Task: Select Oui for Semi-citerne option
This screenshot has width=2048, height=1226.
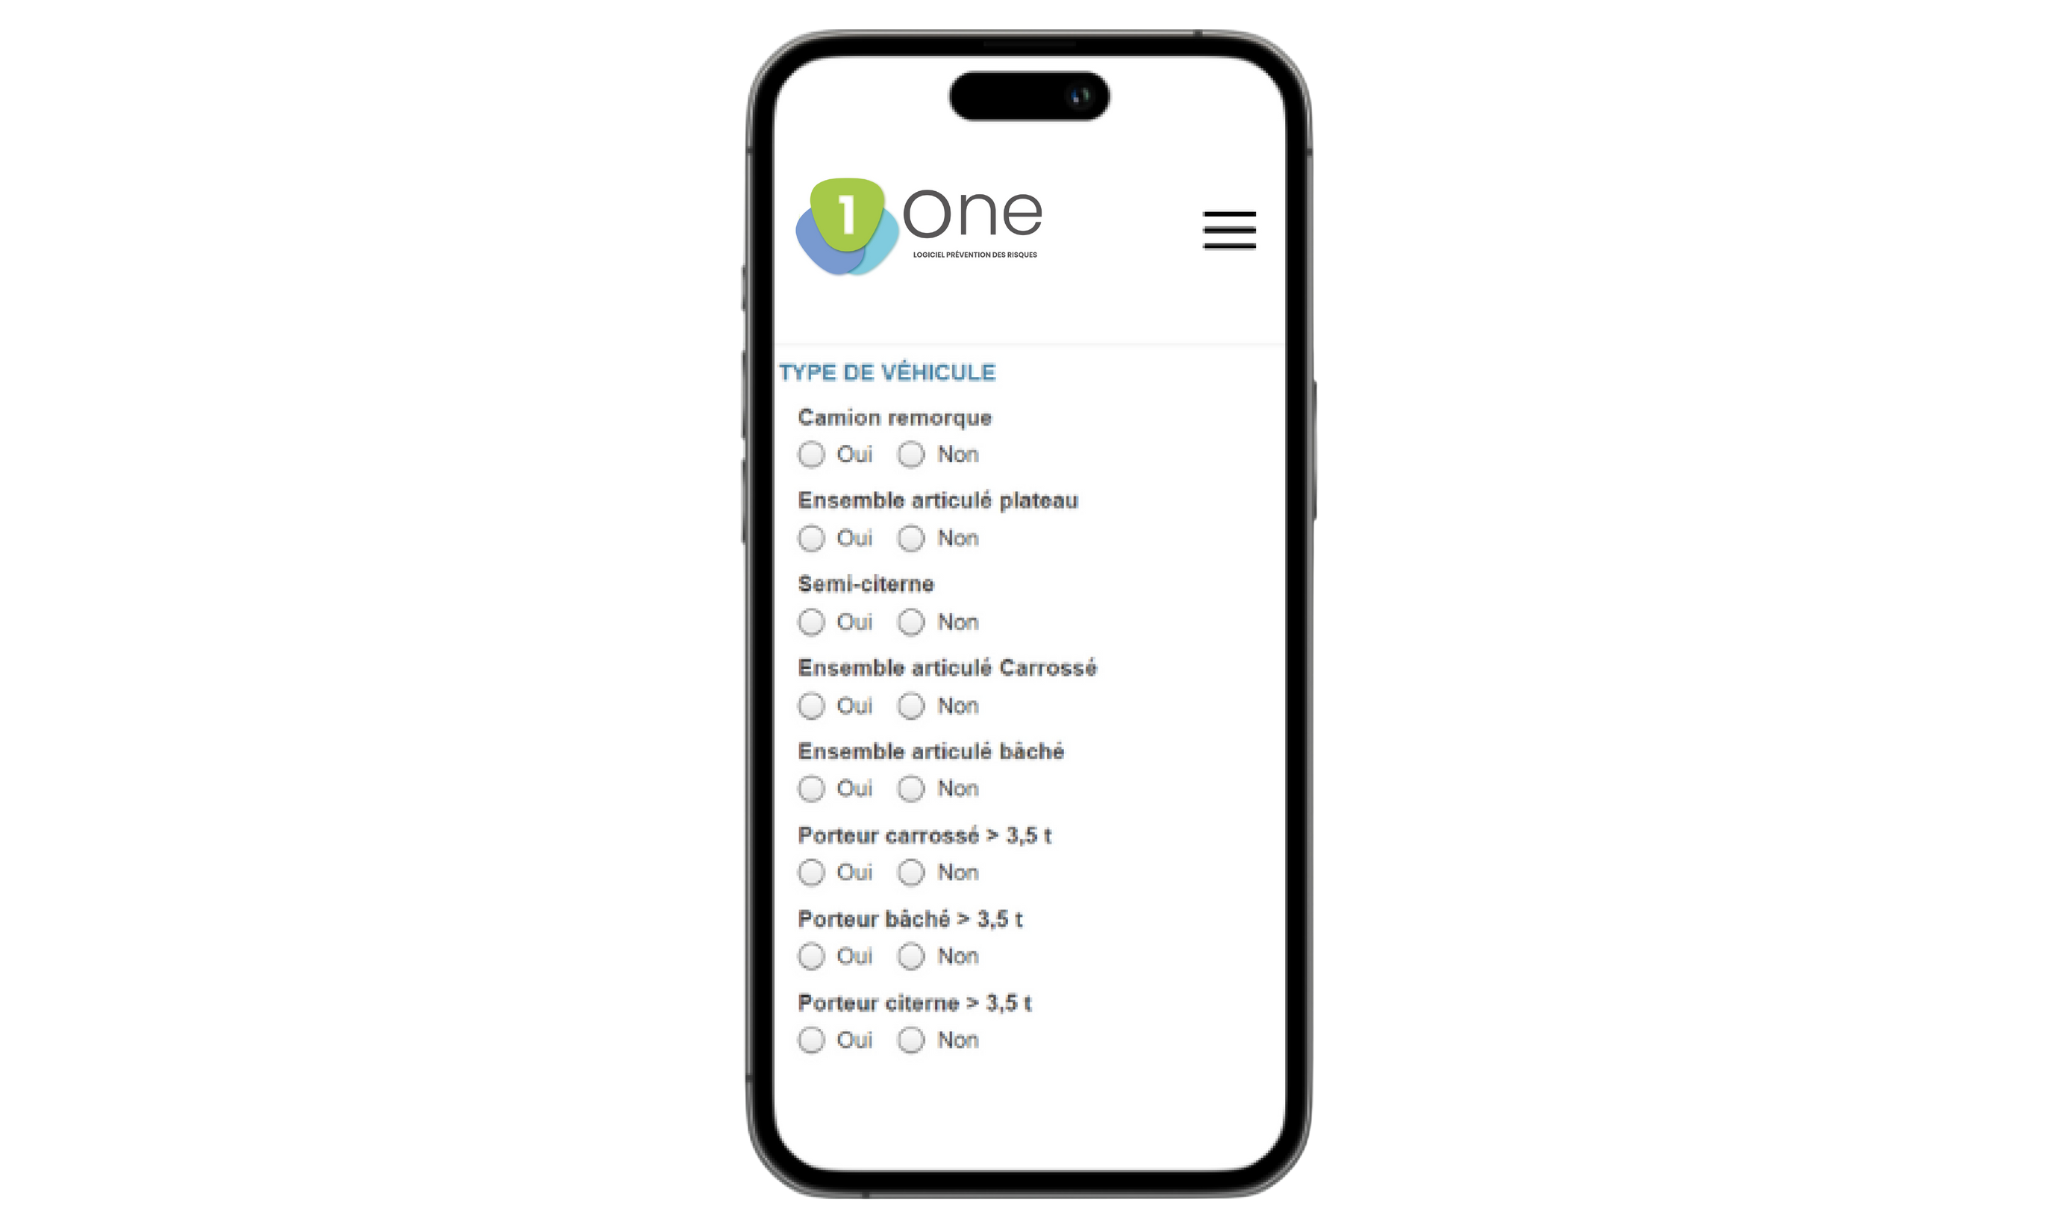Action: click(x=811, y=620)
